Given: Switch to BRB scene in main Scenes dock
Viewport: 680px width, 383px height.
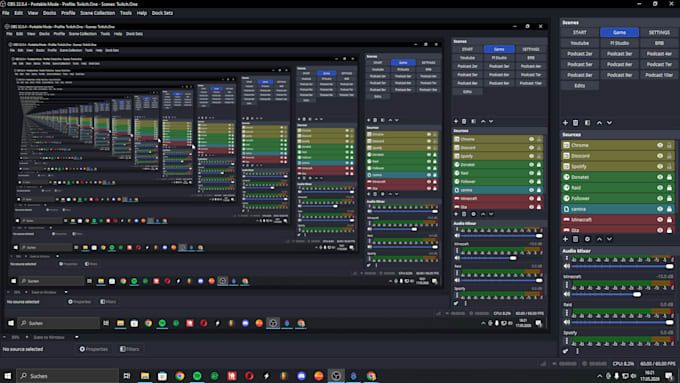Looking at the screenshot, I should pos(659,43).
